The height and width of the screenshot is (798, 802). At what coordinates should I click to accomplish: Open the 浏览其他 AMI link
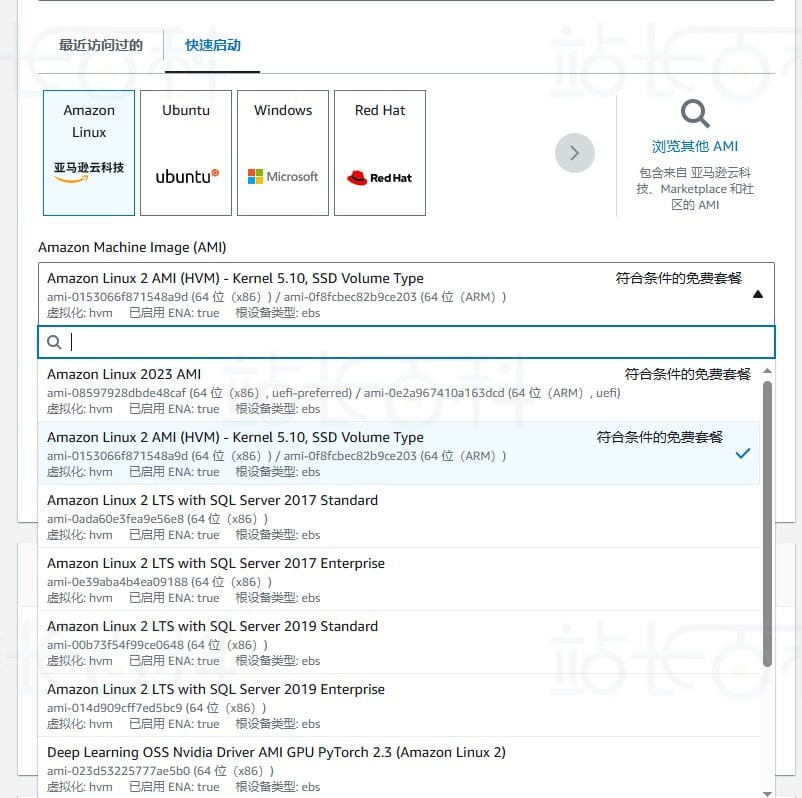pos(694,146)
